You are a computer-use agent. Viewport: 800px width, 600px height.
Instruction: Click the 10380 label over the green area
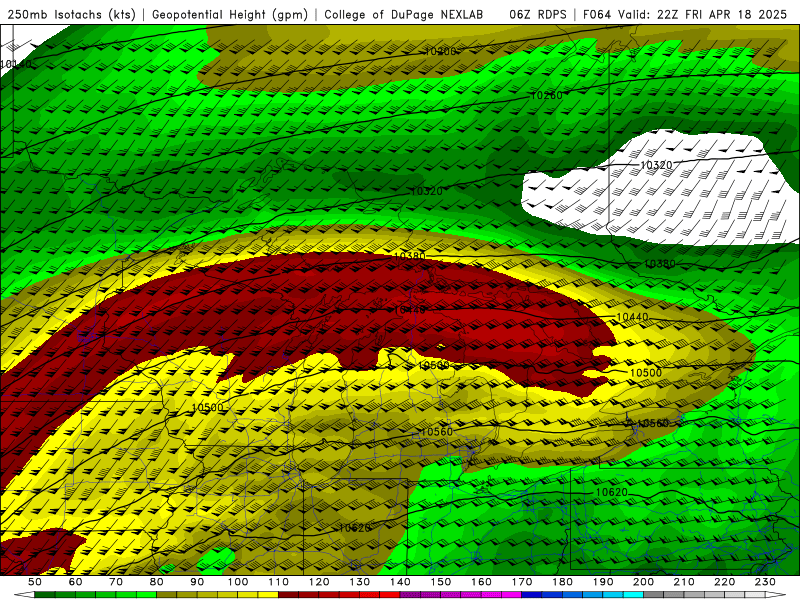660,264
